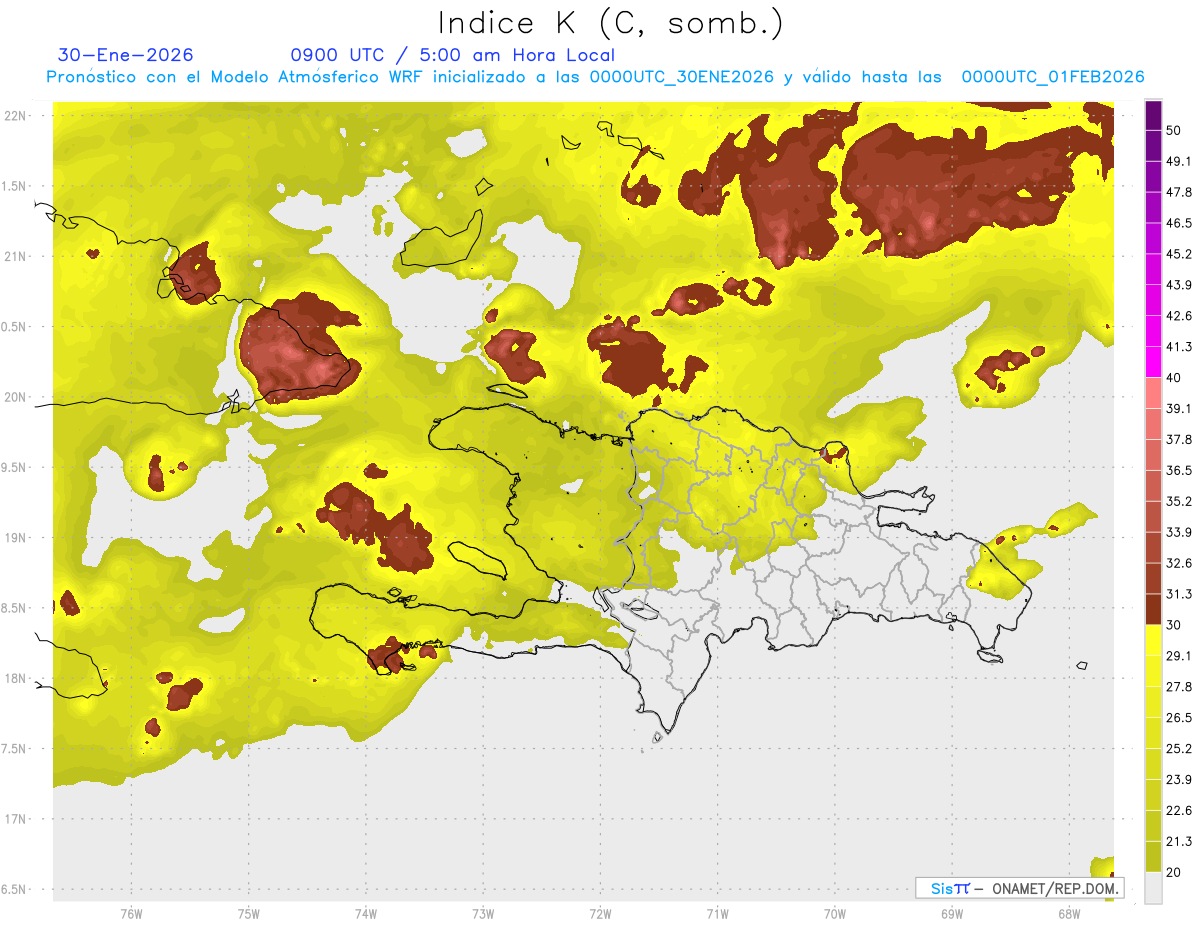
Task: Click the '73W' longitude label
Action: coord(483,914)
